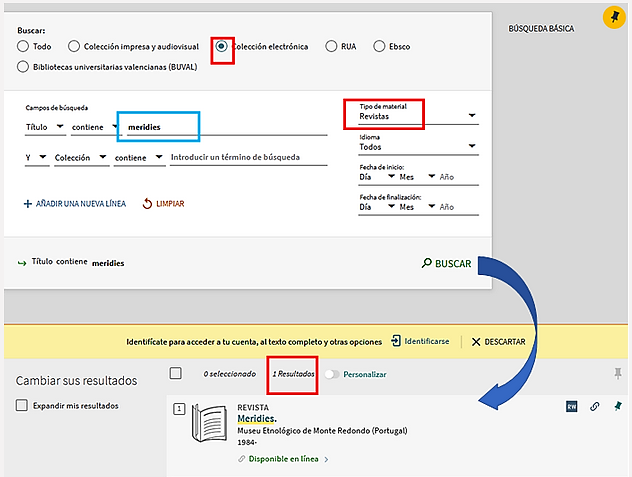Viewport: 632px width, 477px height.
Task: Click the sign-in icon beside Identificarse
Action: pos(396,341)
